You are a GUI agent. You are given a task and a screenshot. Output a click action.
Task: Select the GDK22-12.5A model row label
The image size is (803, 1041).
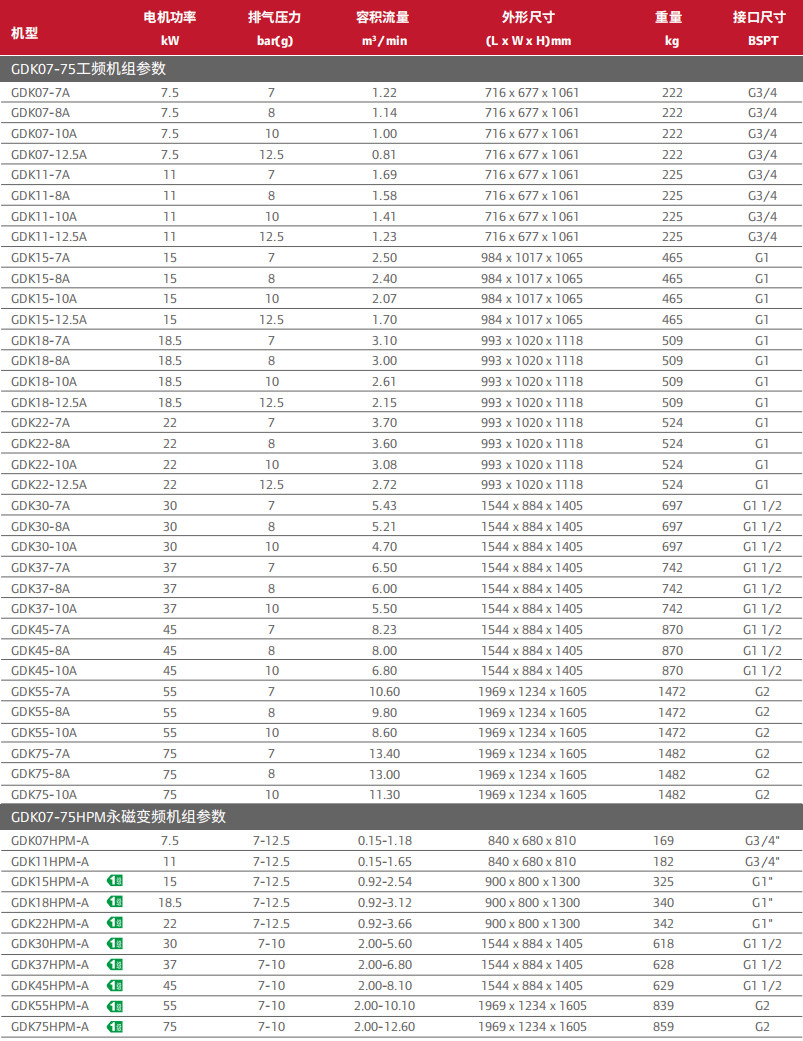click(x=49, y=485)
